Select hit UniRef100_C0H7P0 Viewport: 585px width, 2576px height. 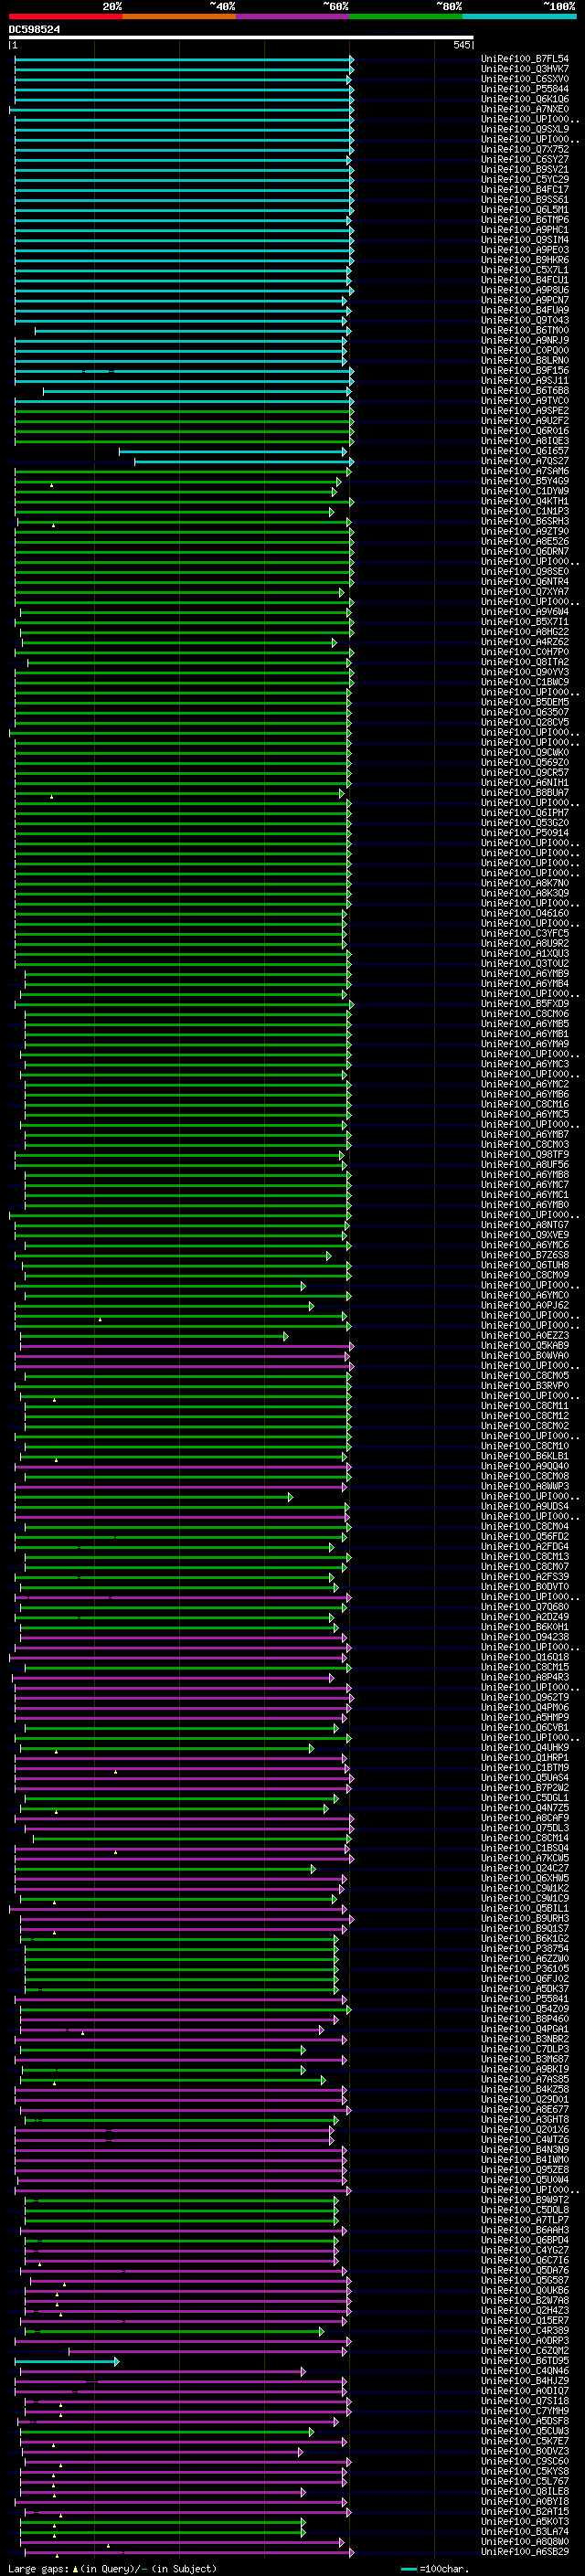tap(525, 653)
